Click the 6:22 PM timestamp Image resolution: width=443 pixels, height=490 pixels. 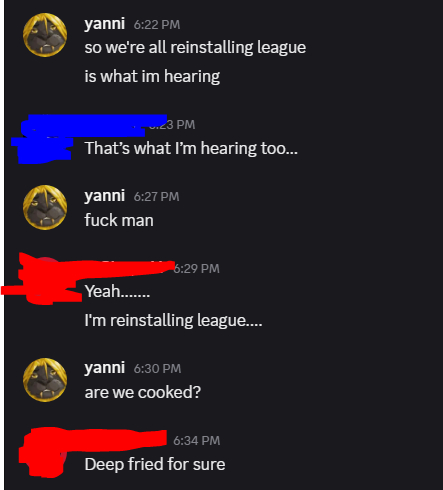[x=157, y=25]
